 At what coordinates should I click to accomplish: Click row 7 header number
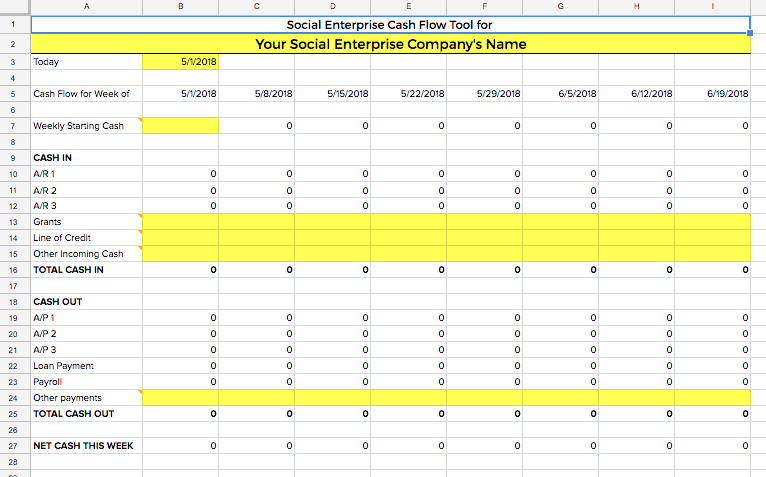pyautogui.click(x=13, y=126)
